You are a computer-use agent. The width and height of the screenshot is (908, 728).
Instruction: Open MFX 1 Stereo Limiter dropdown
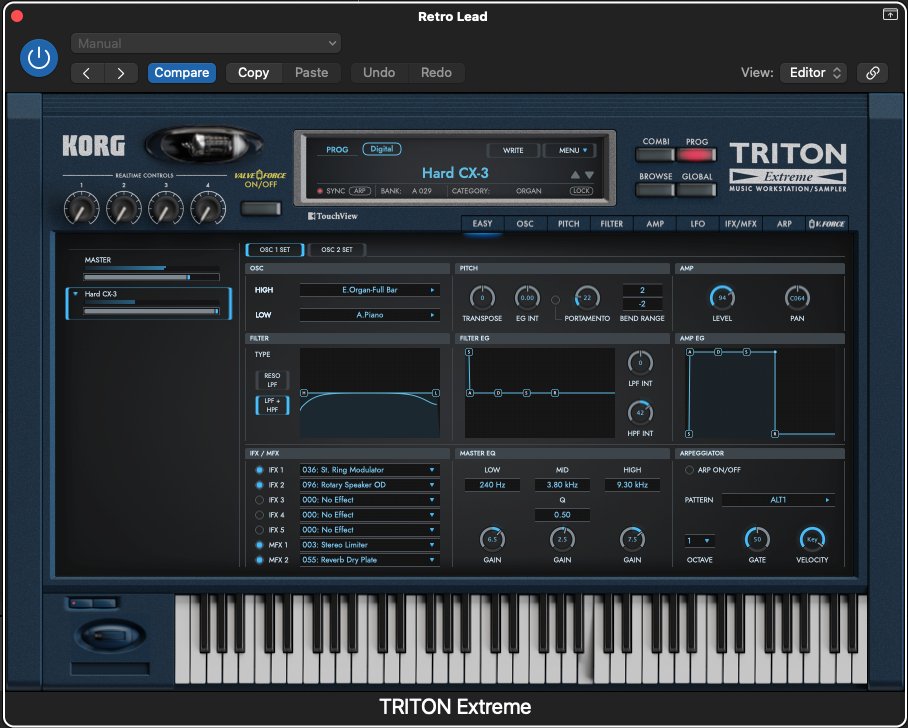tap(369, 545)
